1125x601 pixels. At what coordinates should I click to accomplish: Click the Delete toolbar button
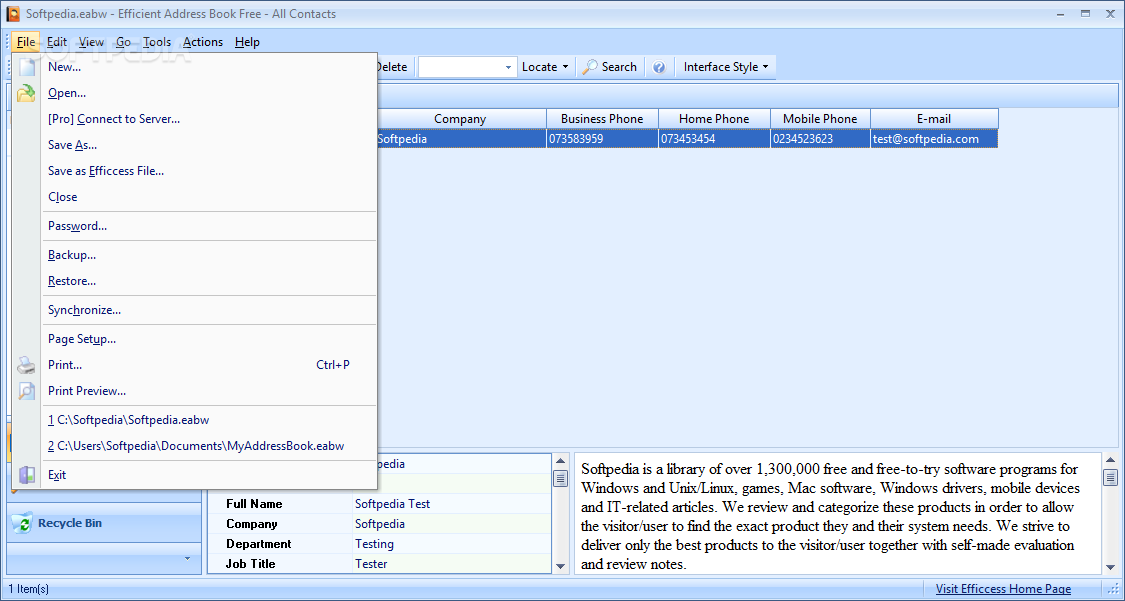tap(392, 67)
